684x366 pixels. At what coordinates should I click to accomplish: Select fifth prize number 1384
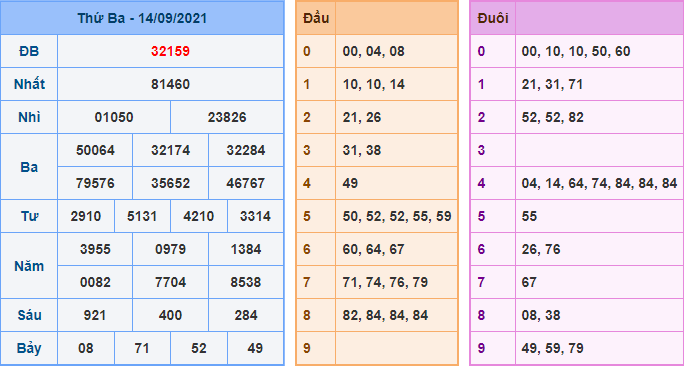[x=246, y=250]
